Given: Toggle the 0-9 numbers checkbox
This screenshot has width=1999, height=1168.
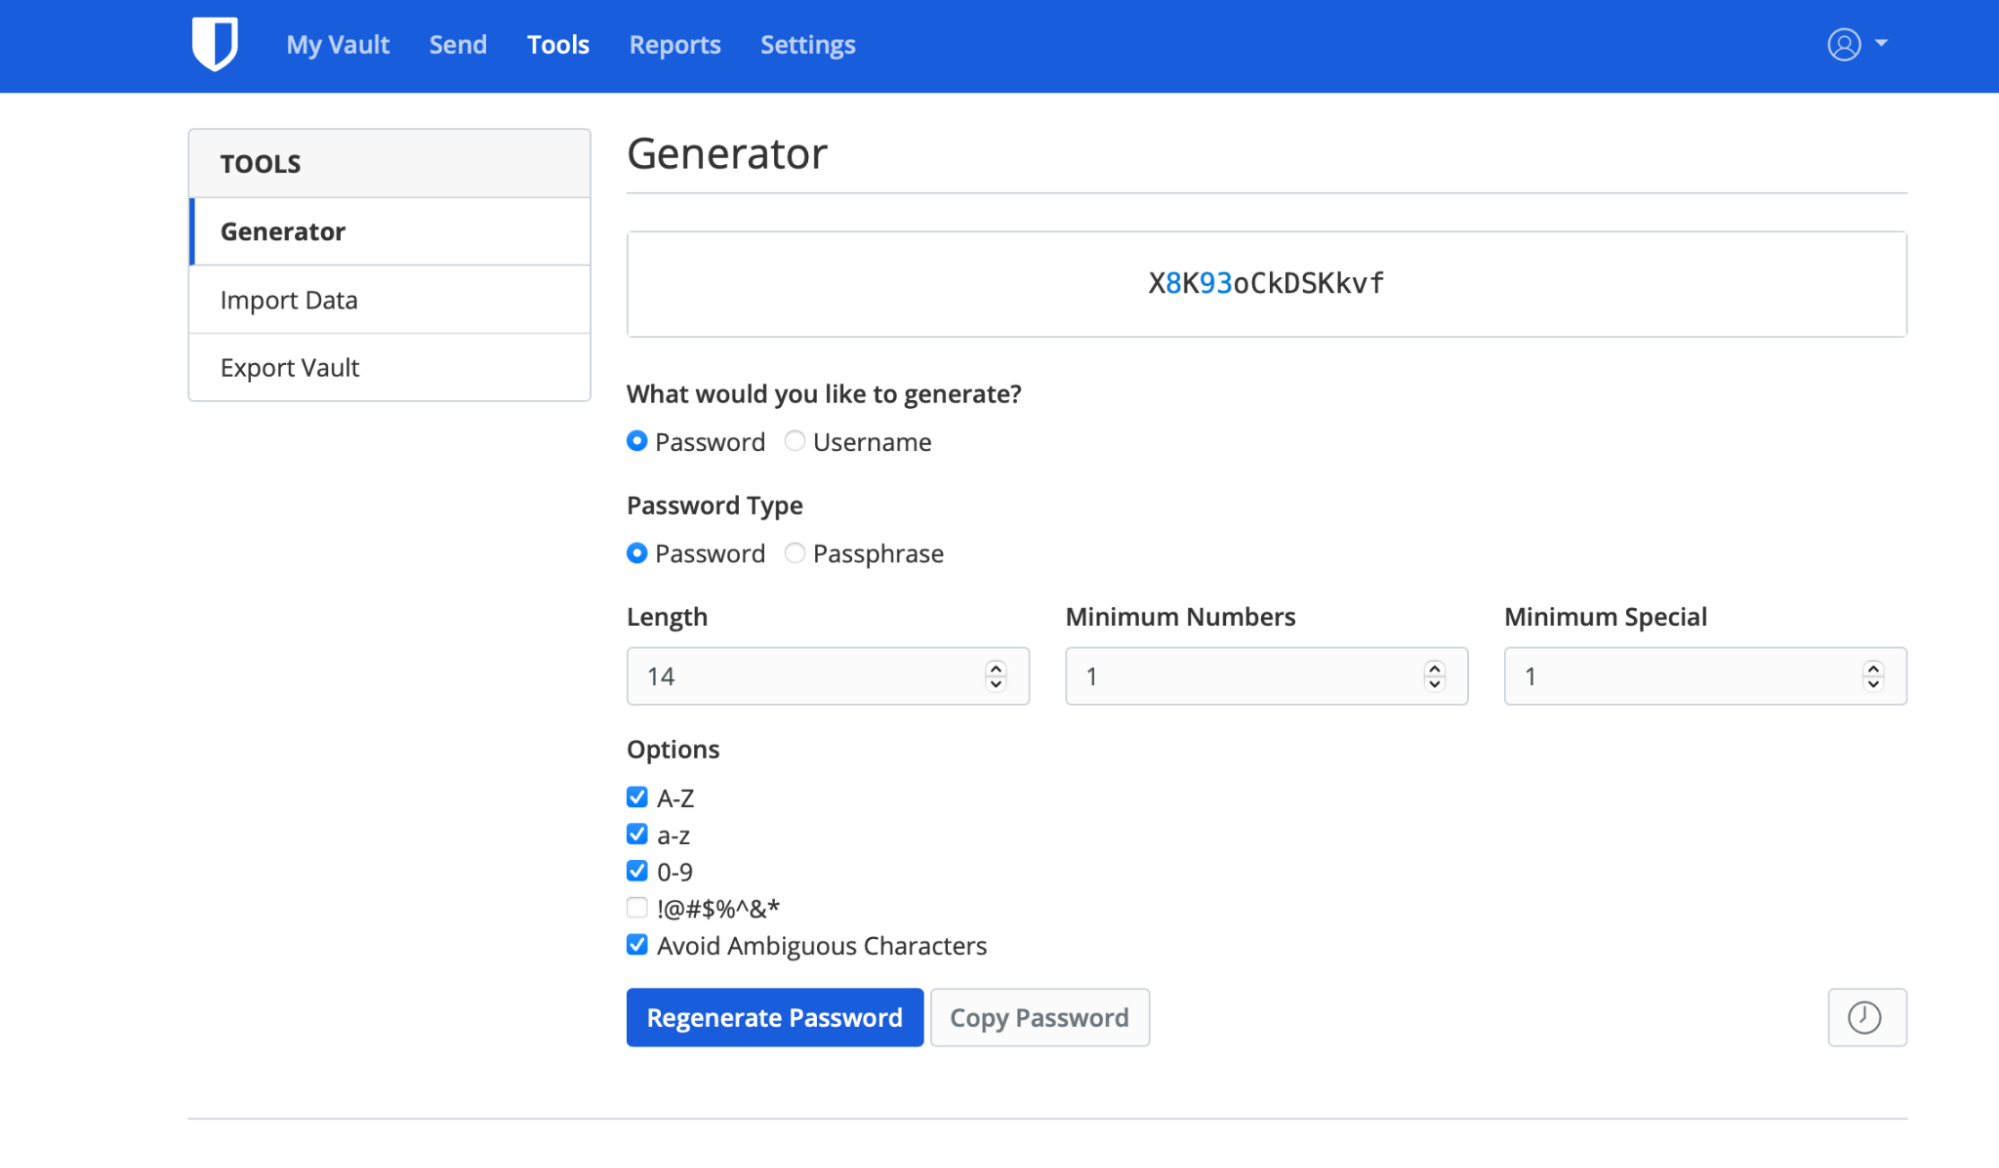Looking at the screenshot, I should point(637,871).
